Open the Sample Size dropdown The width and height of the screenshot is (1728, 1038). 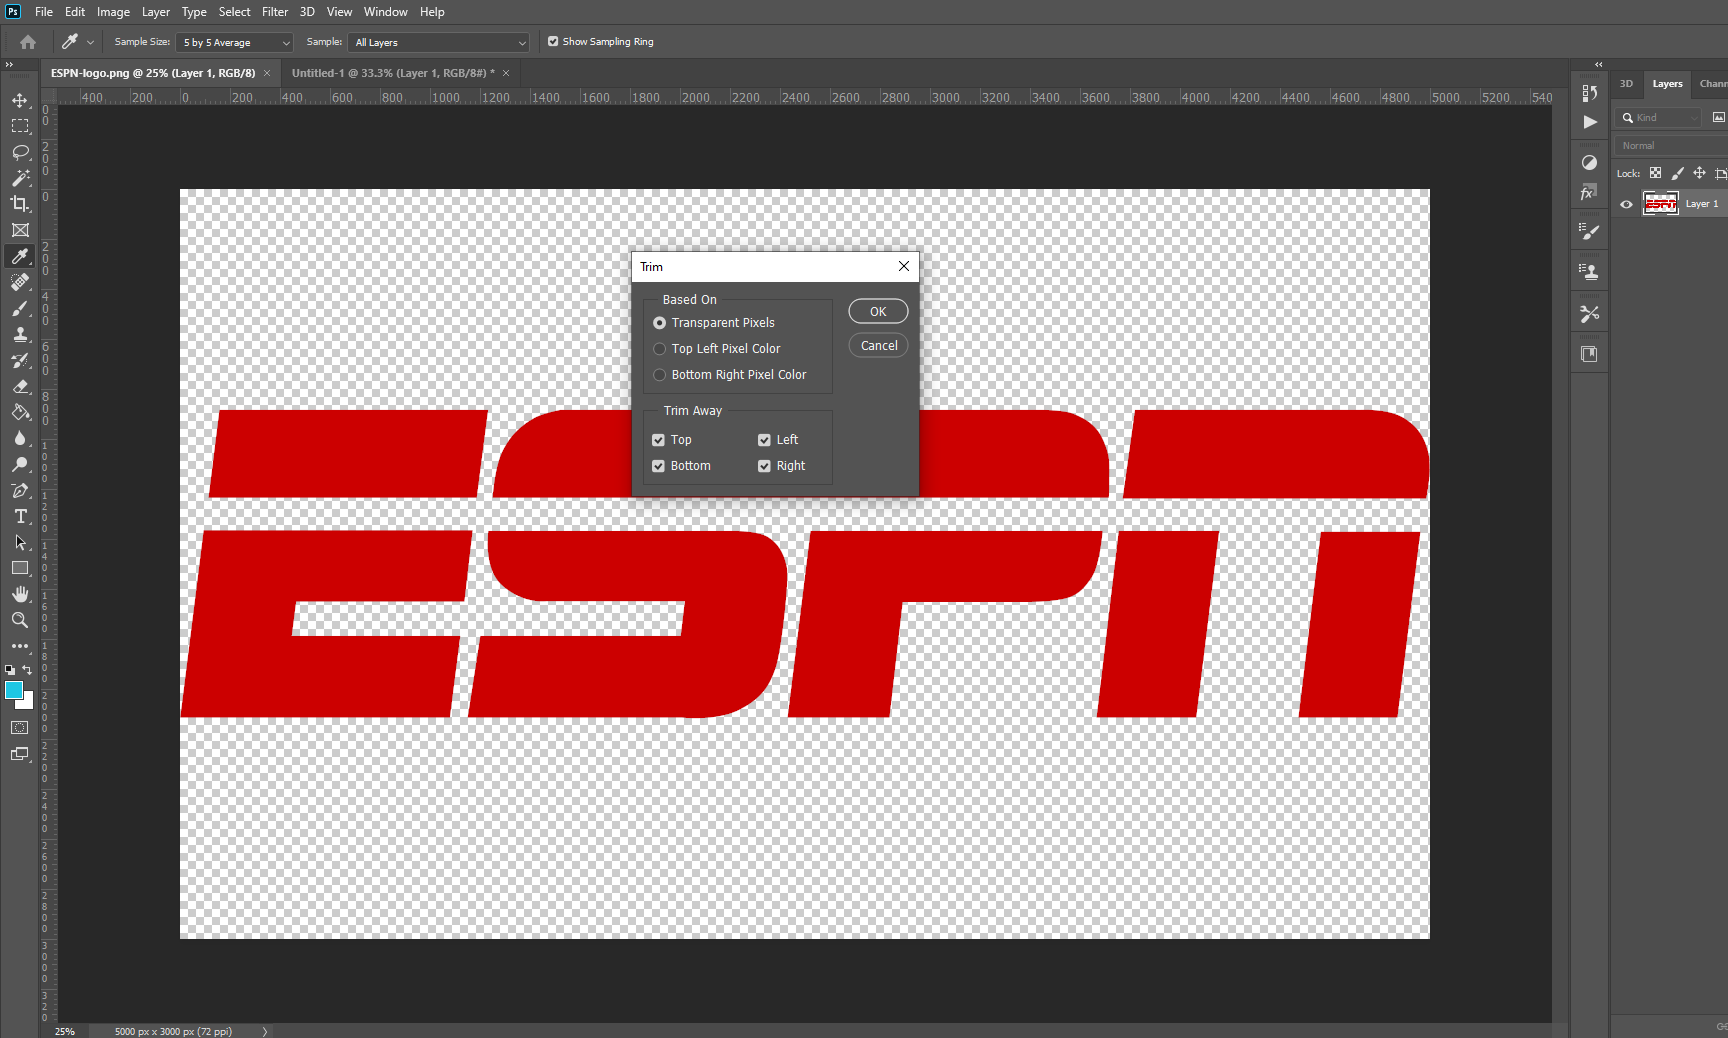tap(235, 42)
